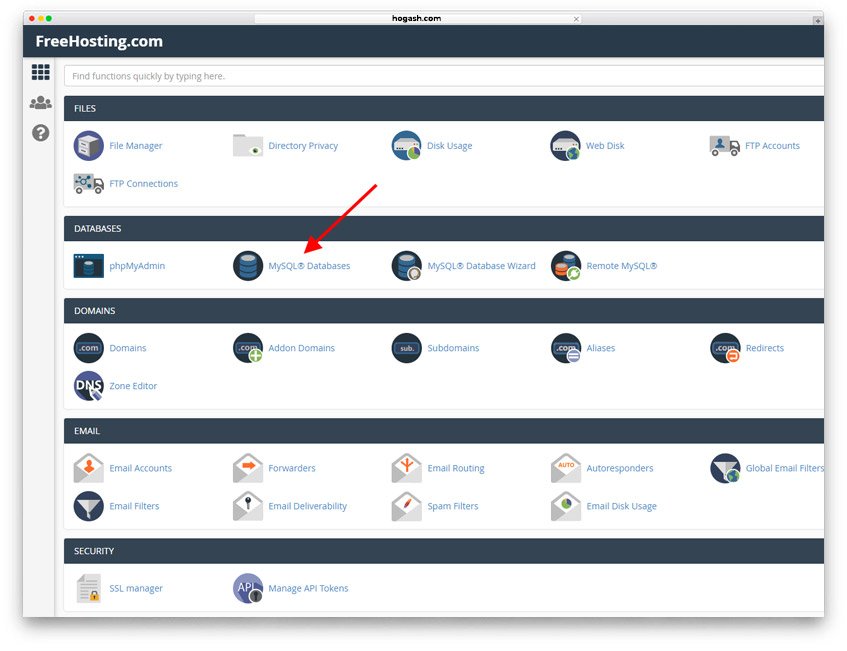This screenshot has width=847, height=651.
Task: Click the Forwarders envelope icon
Action: pos(248,468)
